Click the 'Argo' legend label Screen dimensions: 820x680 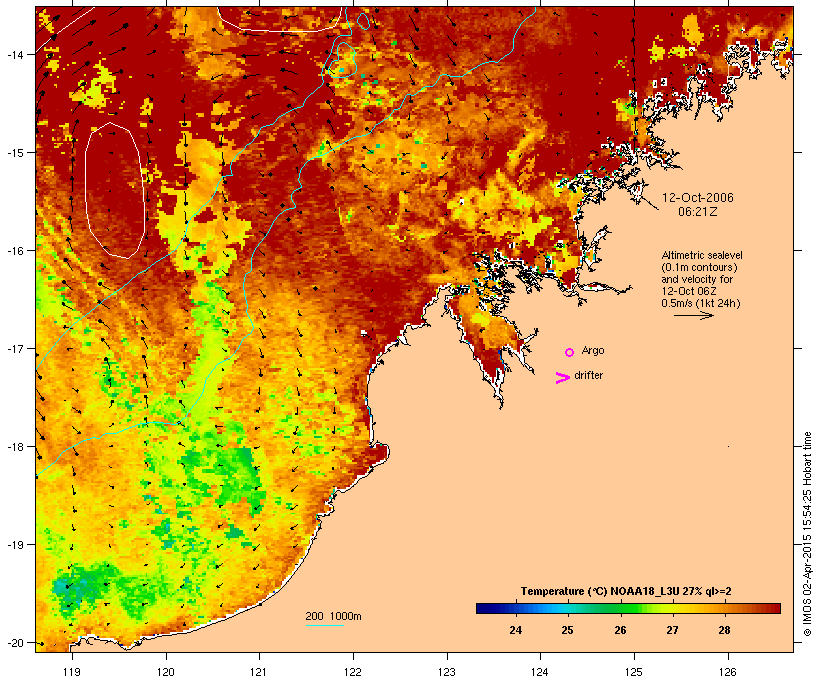593,350
